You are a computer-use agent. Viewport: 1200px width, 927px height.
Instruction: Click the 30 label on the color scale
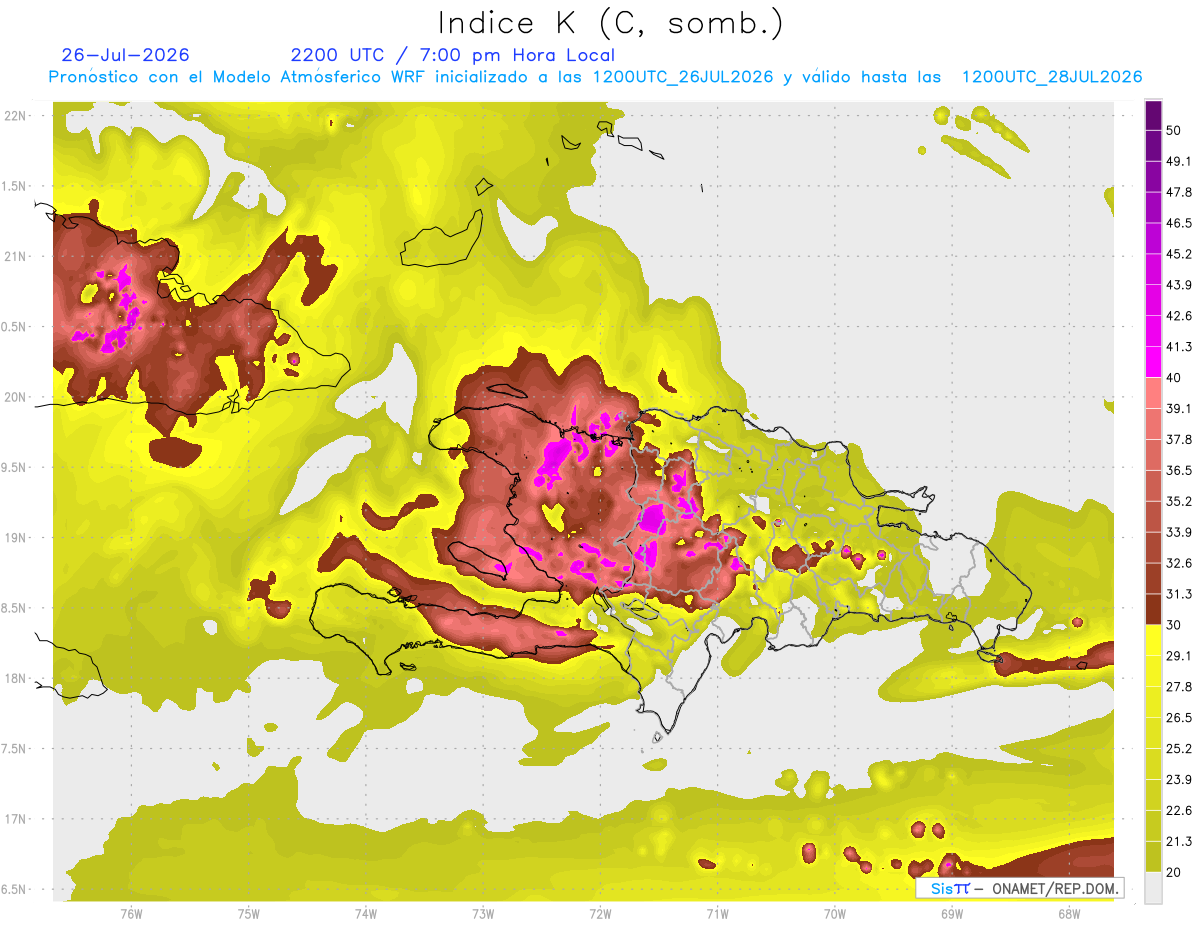tap(1173, 625)
